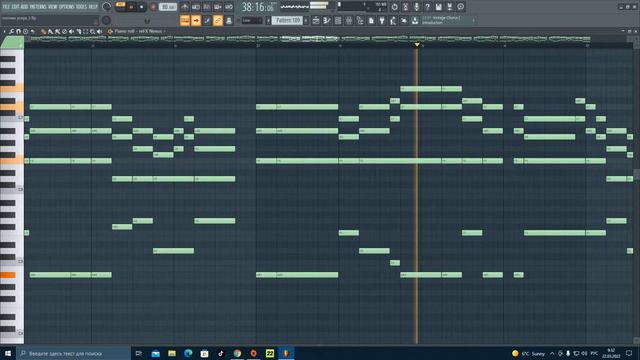This screenshot has height=360, width=640.
Task: Toggle wait for input icon
Action: [x=196, y=7]
